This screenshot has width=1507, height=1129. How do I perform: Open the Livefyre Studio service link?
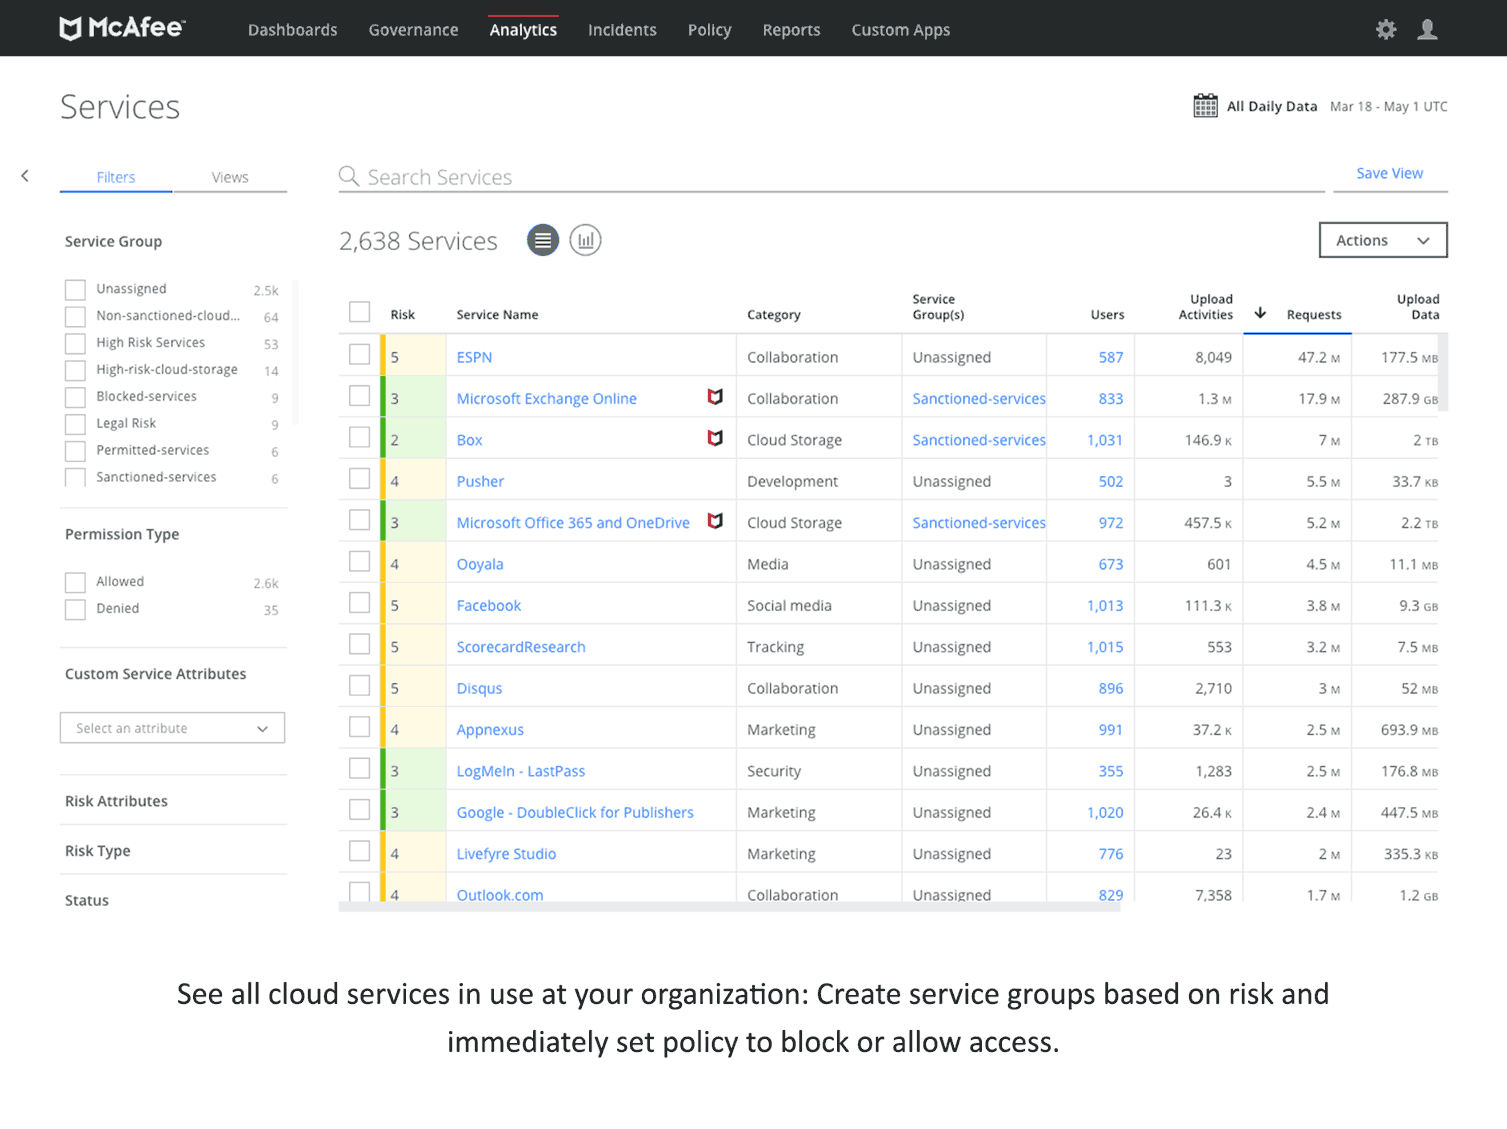point(506,854)
